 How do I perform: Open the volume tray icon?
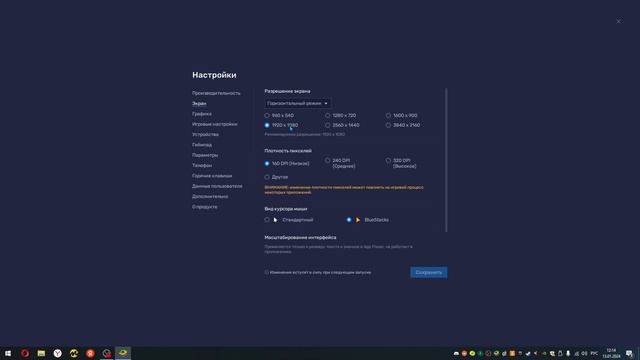[x=584, y=353]
